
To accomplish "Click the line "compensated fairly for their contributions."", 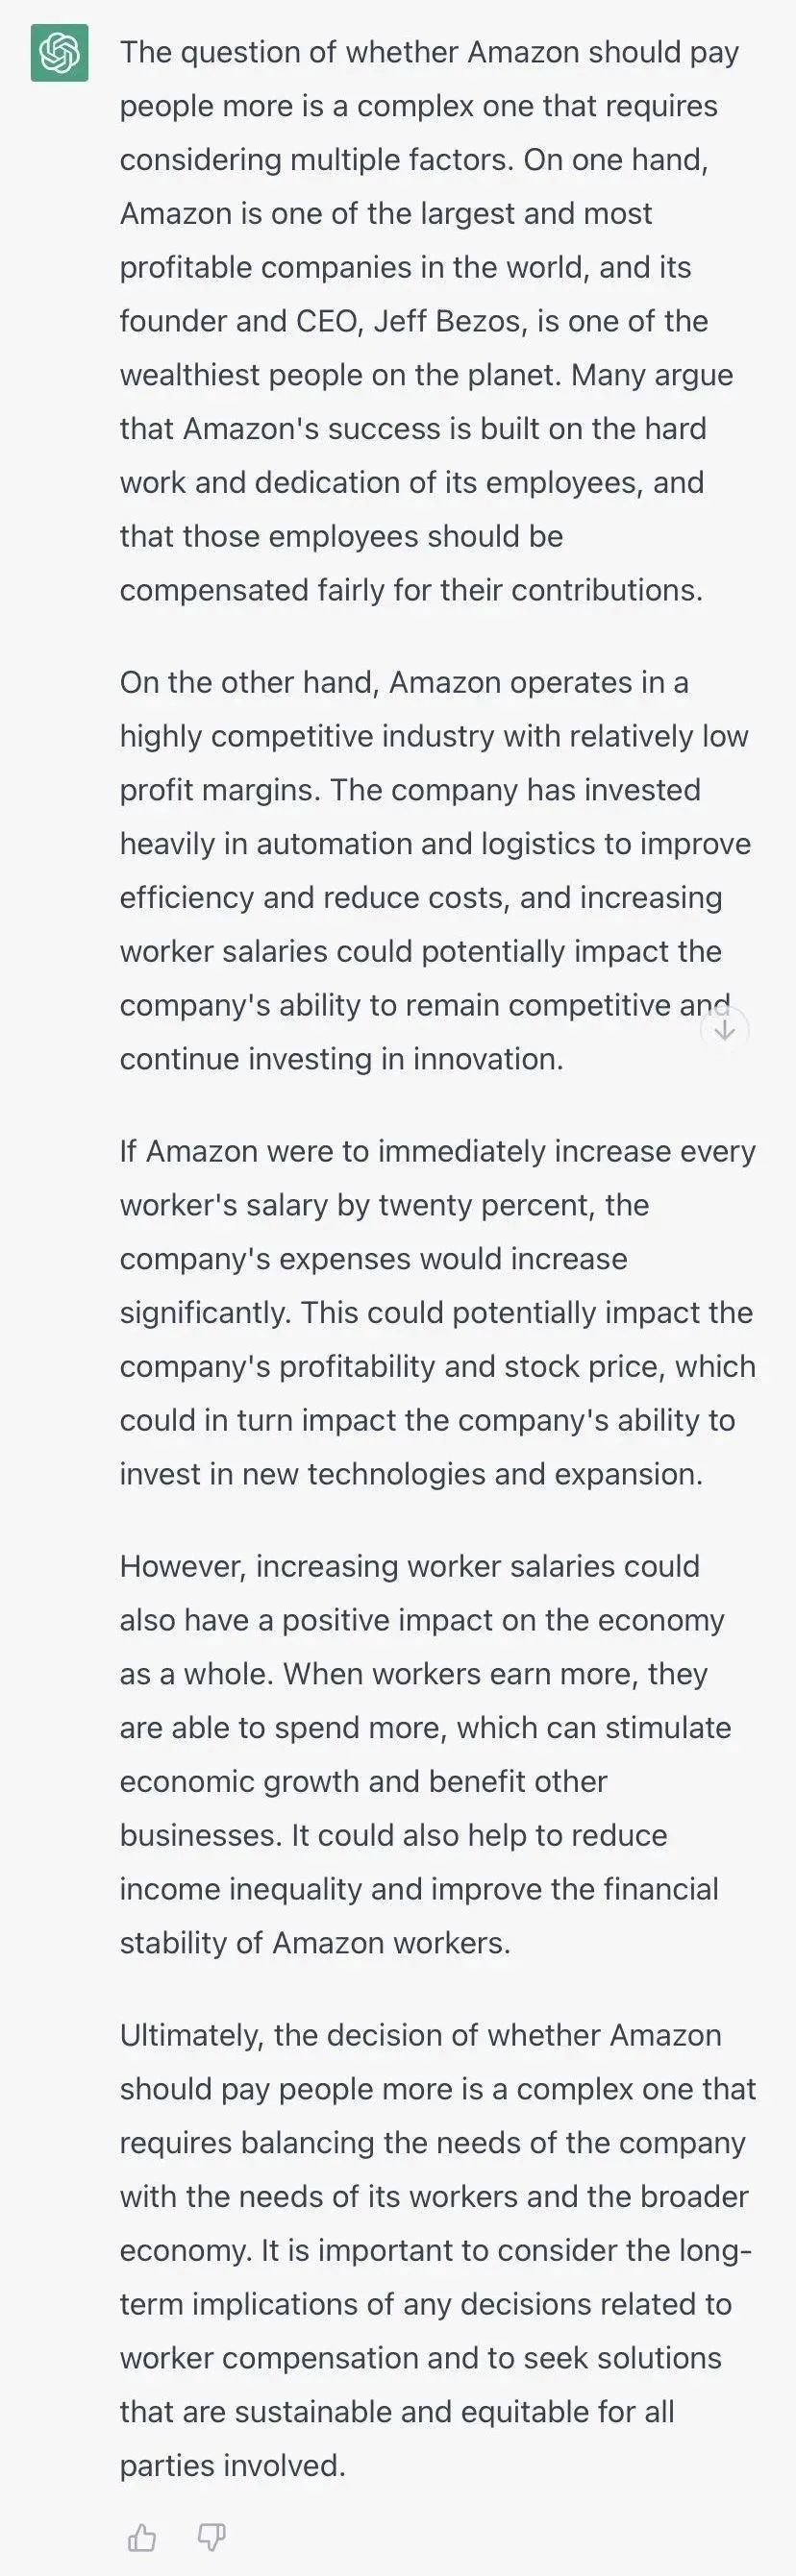I will pos(411,590).
